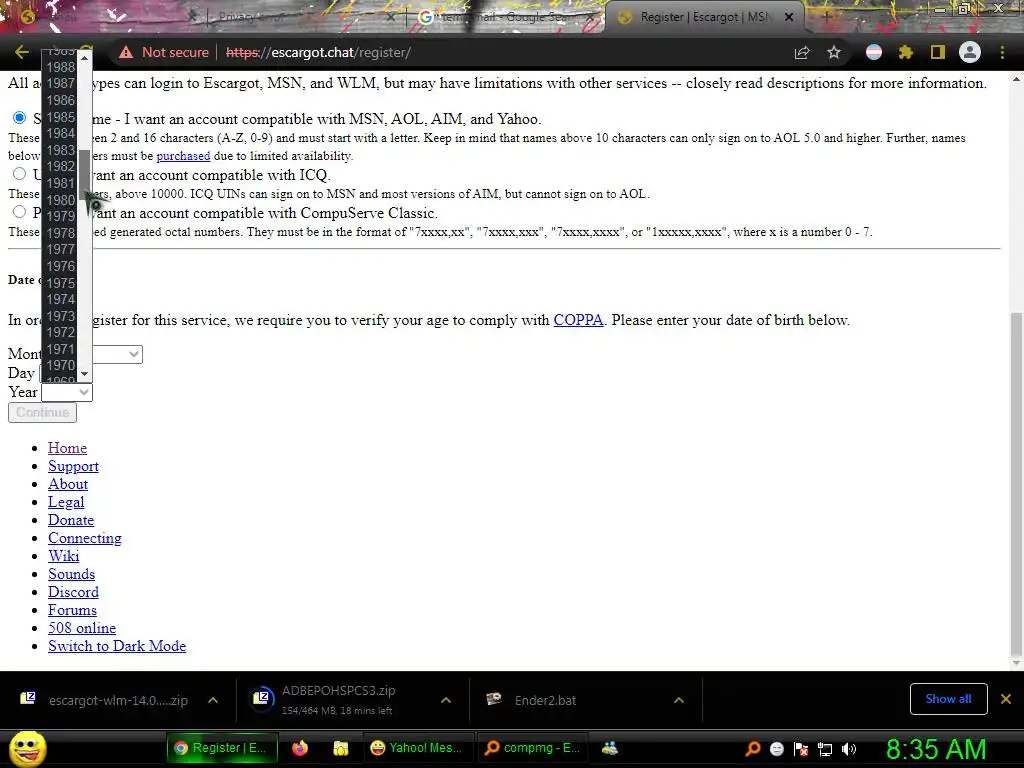
Task: Open escargot-wlm zip download options chevron
Action: click(213, 700)
